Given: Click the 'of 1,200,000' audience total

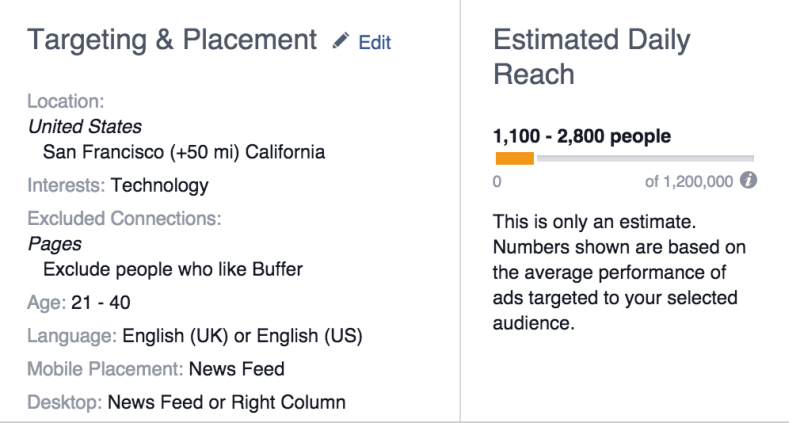Looking at the screenshot, I should [689, 182].
